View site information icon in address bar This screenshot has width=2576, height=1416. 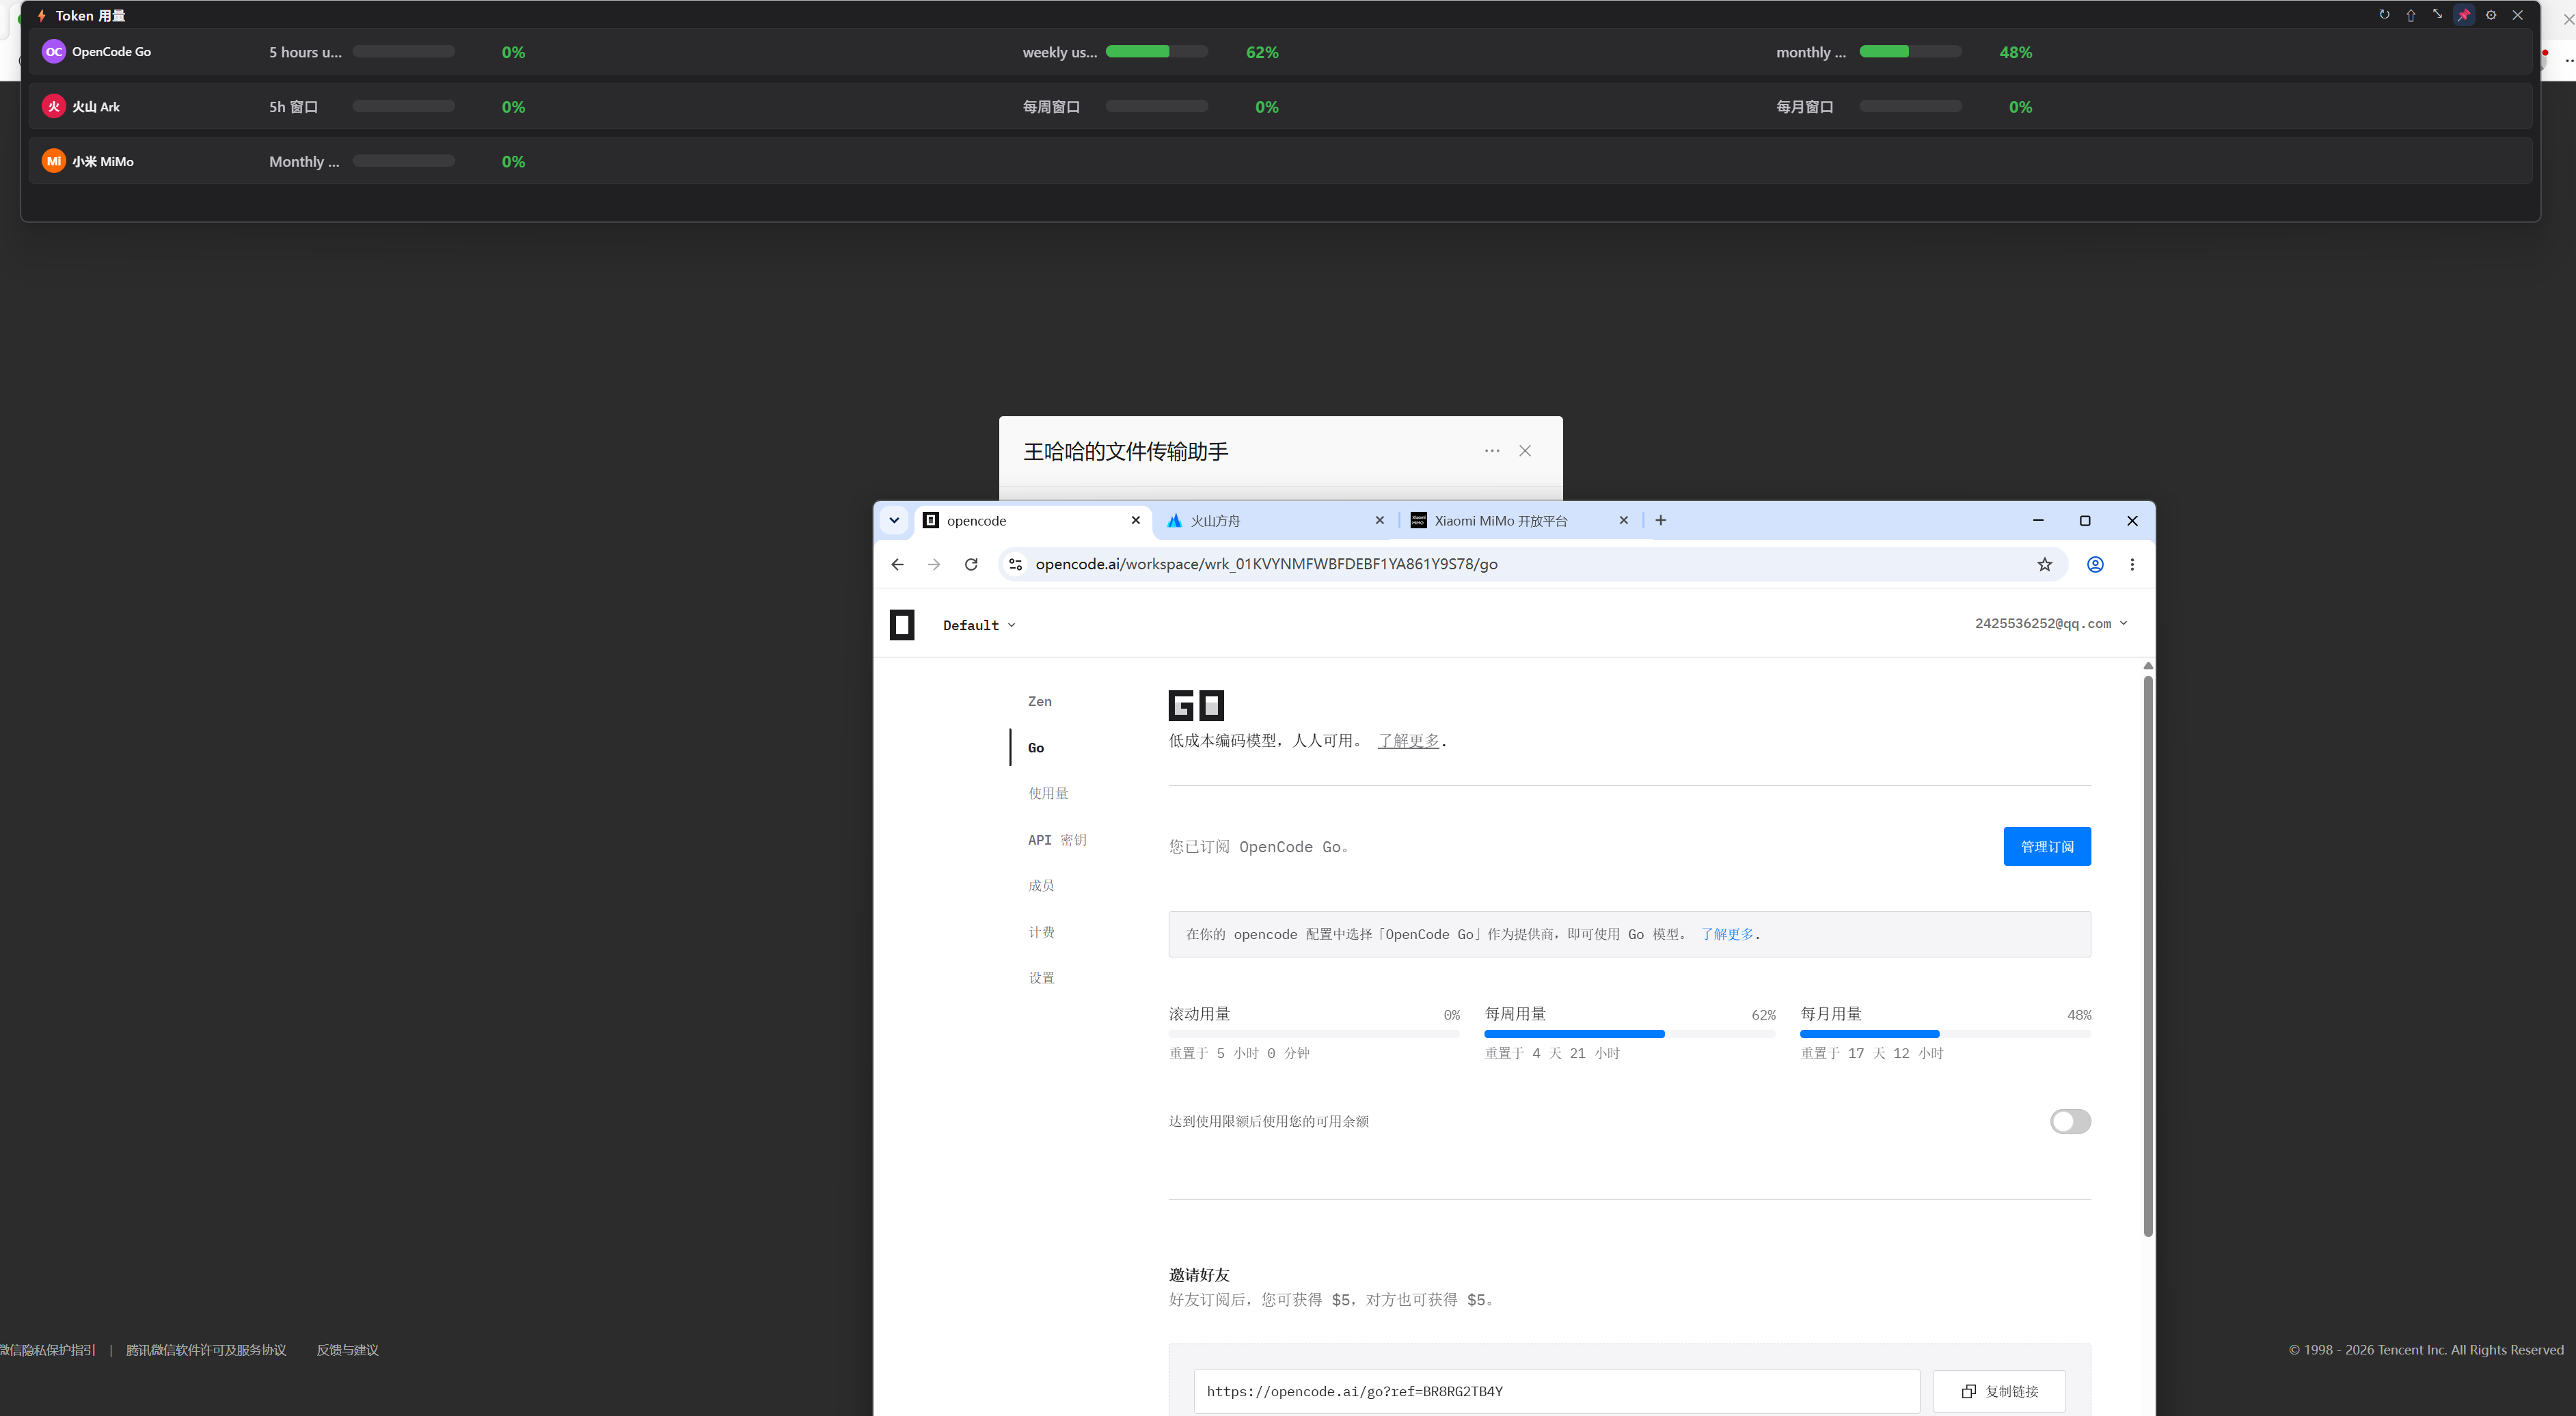click(1015, 564)
